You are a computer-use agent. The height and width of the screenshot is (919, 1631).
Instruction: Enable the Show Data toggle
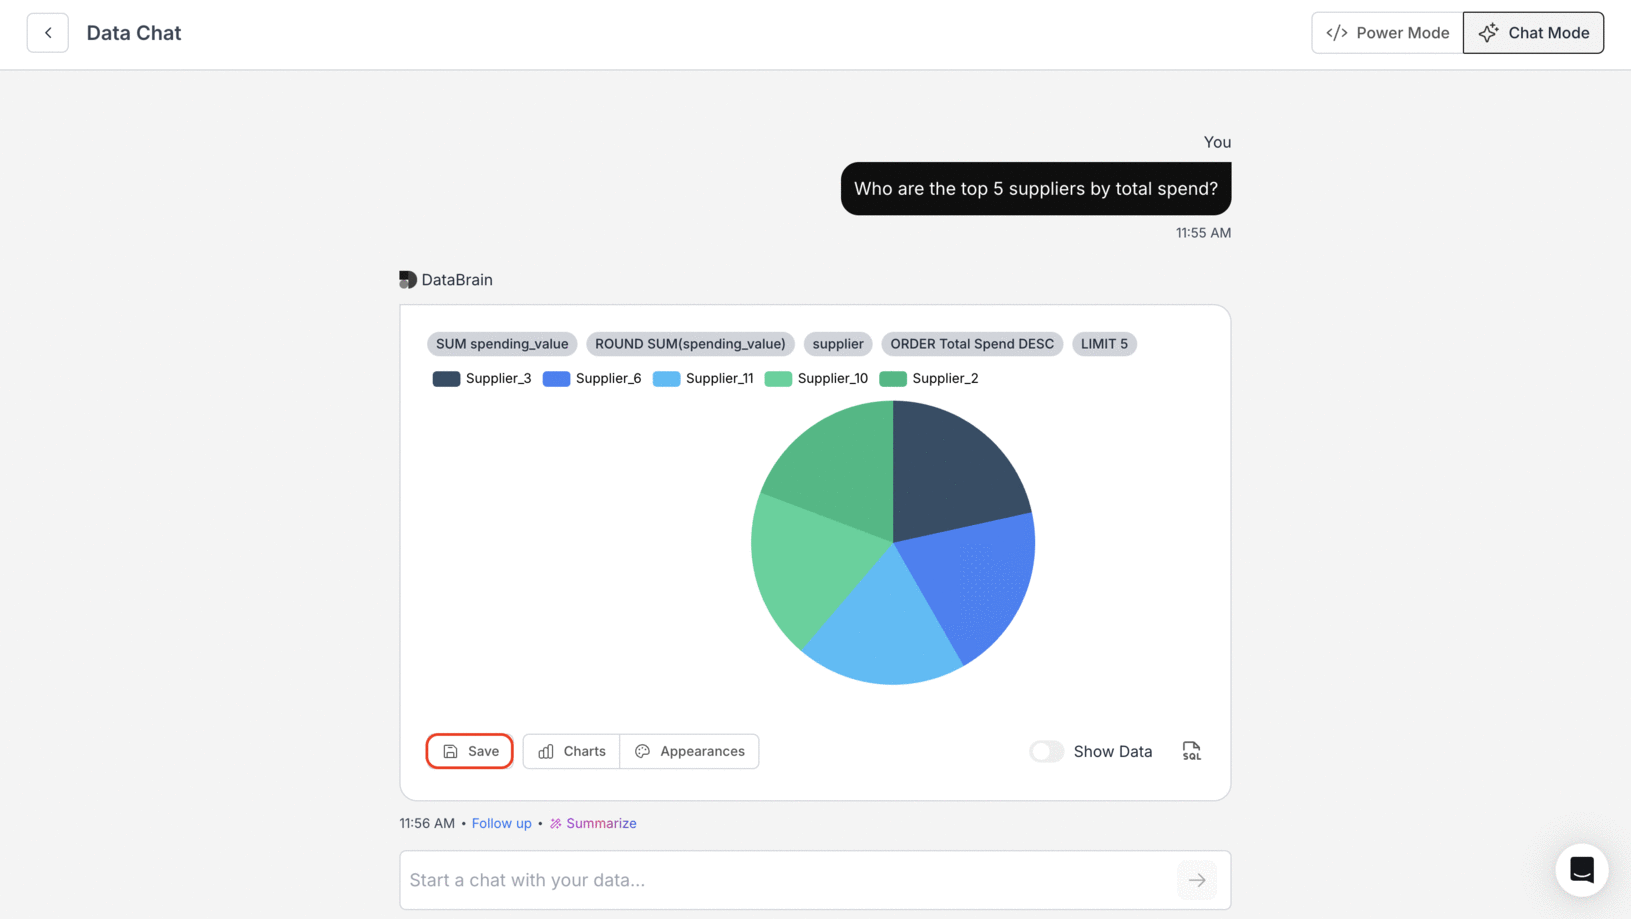[x=1046, y=751]
